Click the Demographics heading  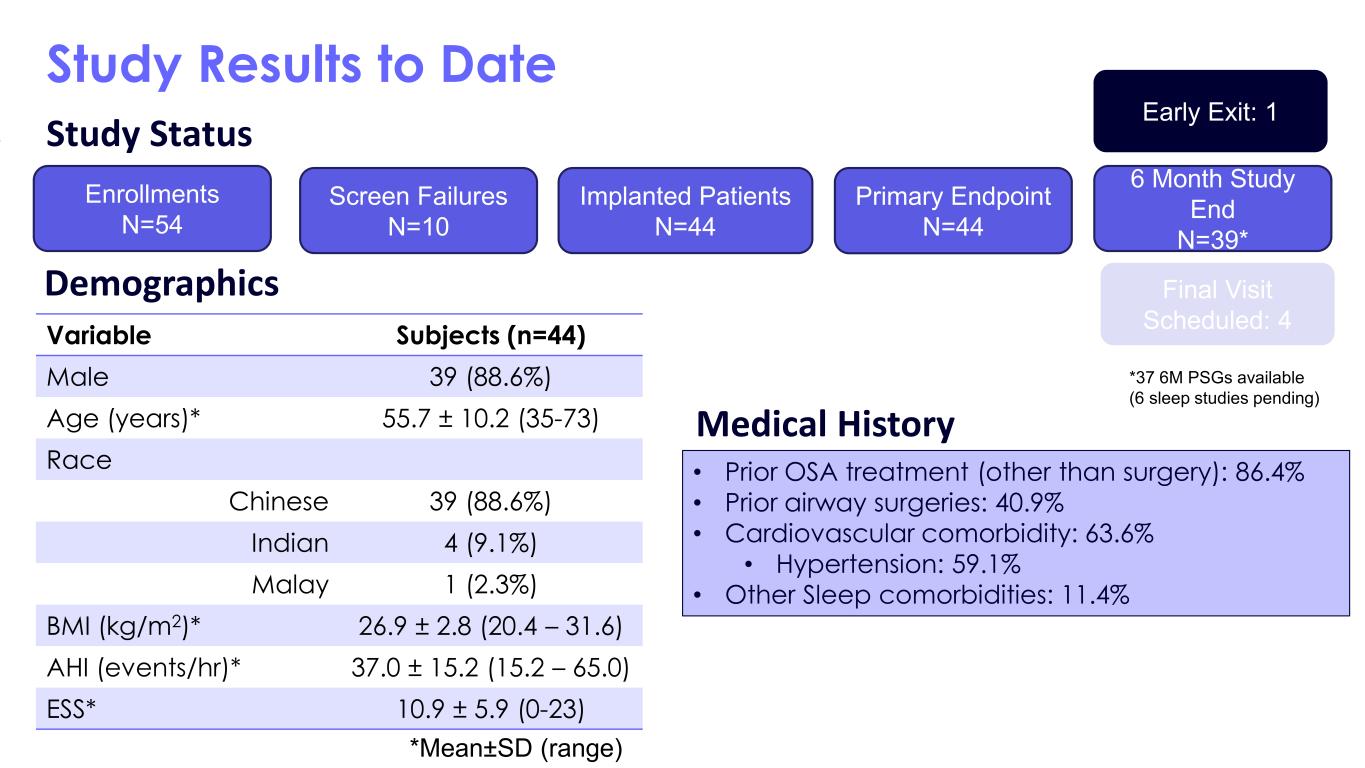[x=162, y=285]
